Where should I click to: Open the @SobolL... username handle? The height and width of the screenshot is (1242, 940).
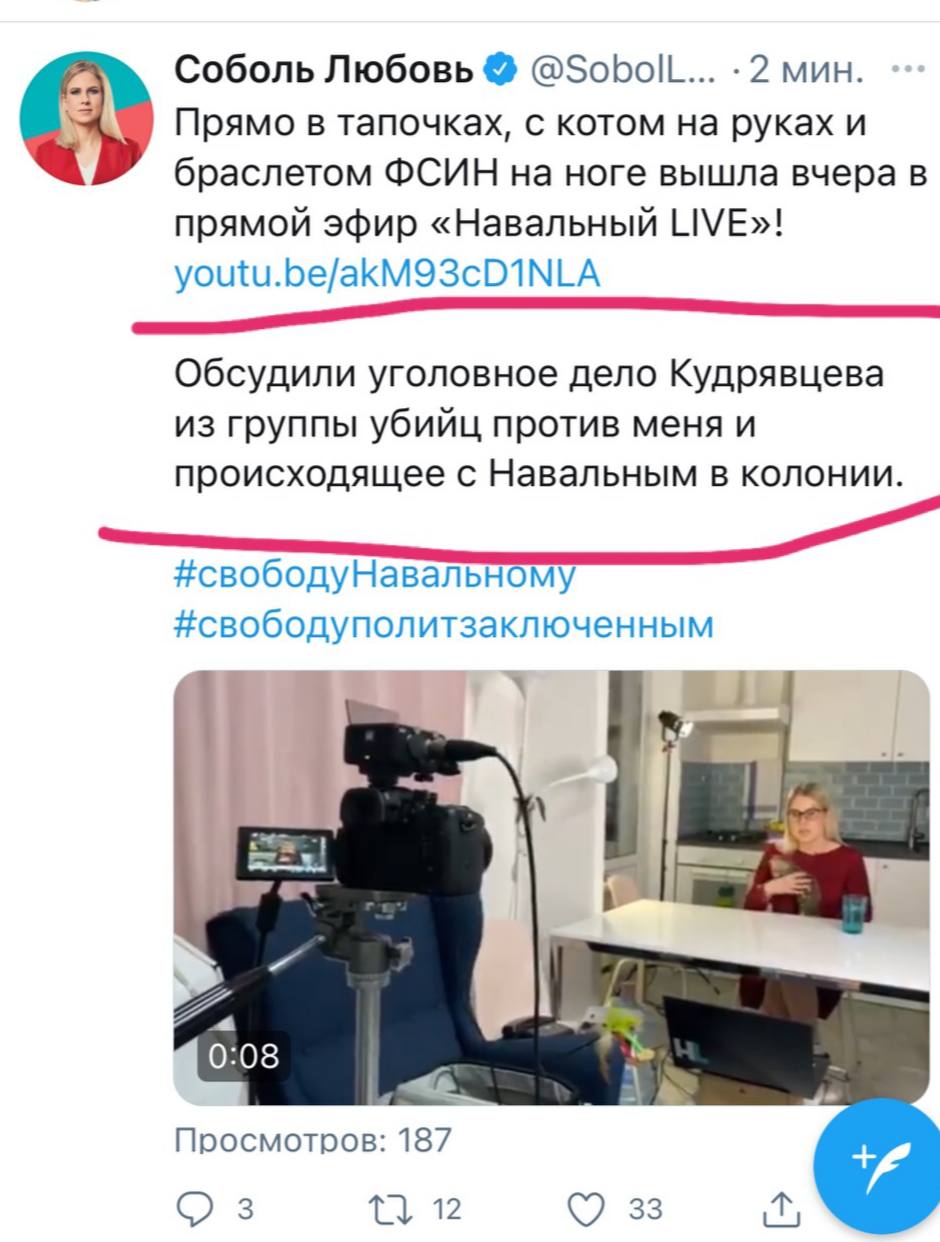pyautogui.click(x=621, y=72)
